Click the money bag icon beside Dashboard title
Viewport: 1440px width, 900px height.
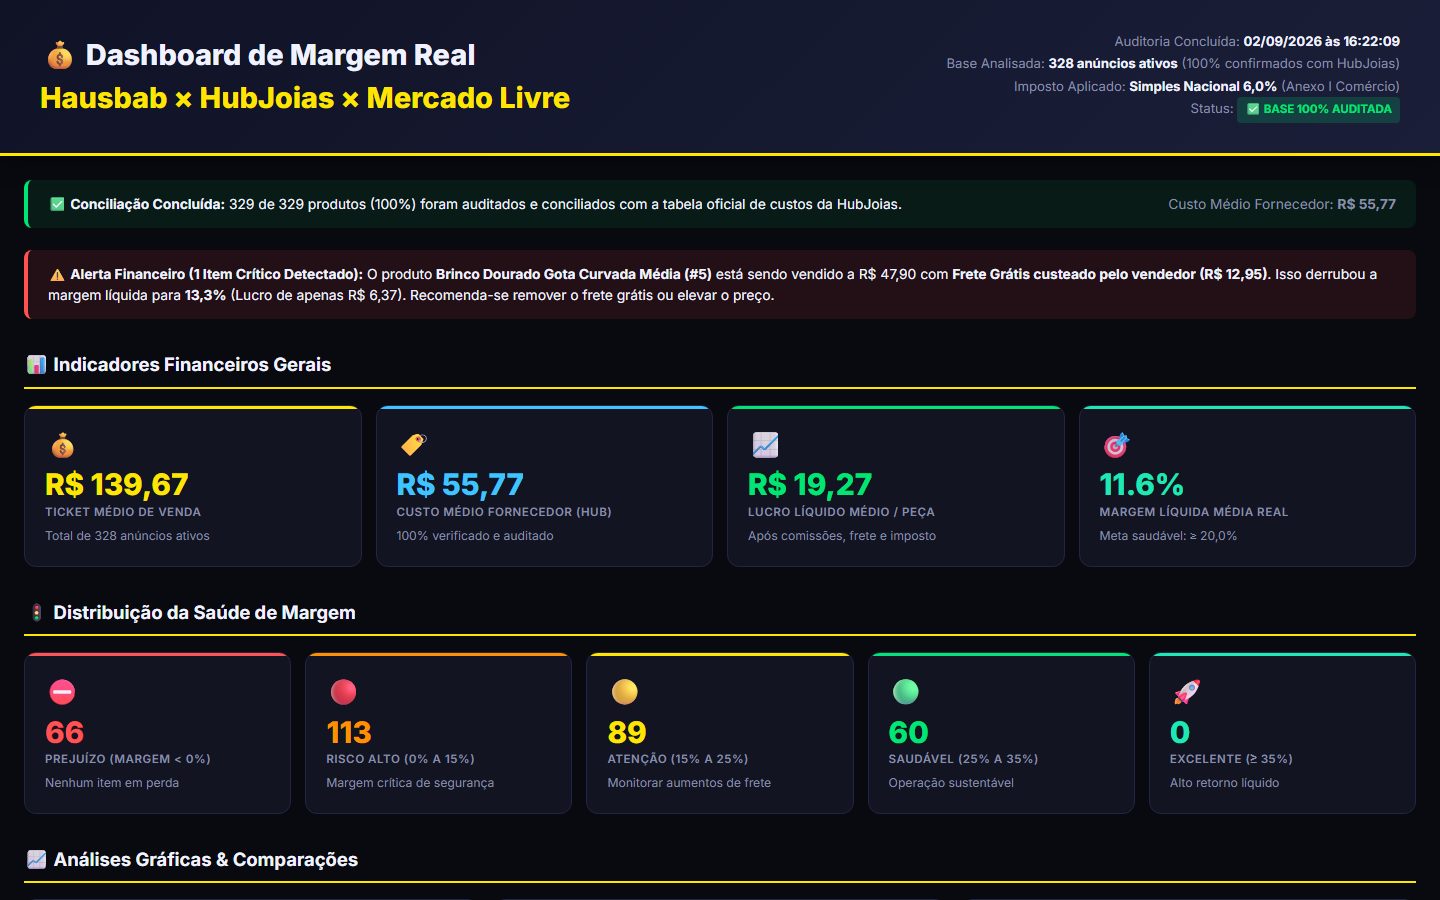click(60, 56)
